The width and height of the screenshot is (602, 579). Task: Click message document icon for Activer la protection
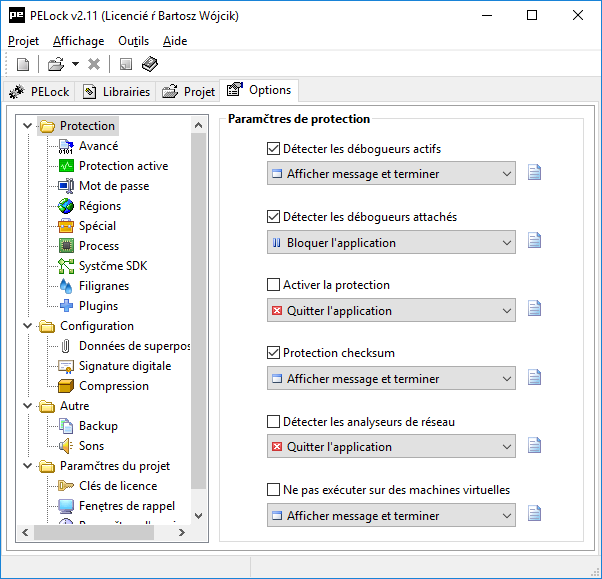point(534,308)
